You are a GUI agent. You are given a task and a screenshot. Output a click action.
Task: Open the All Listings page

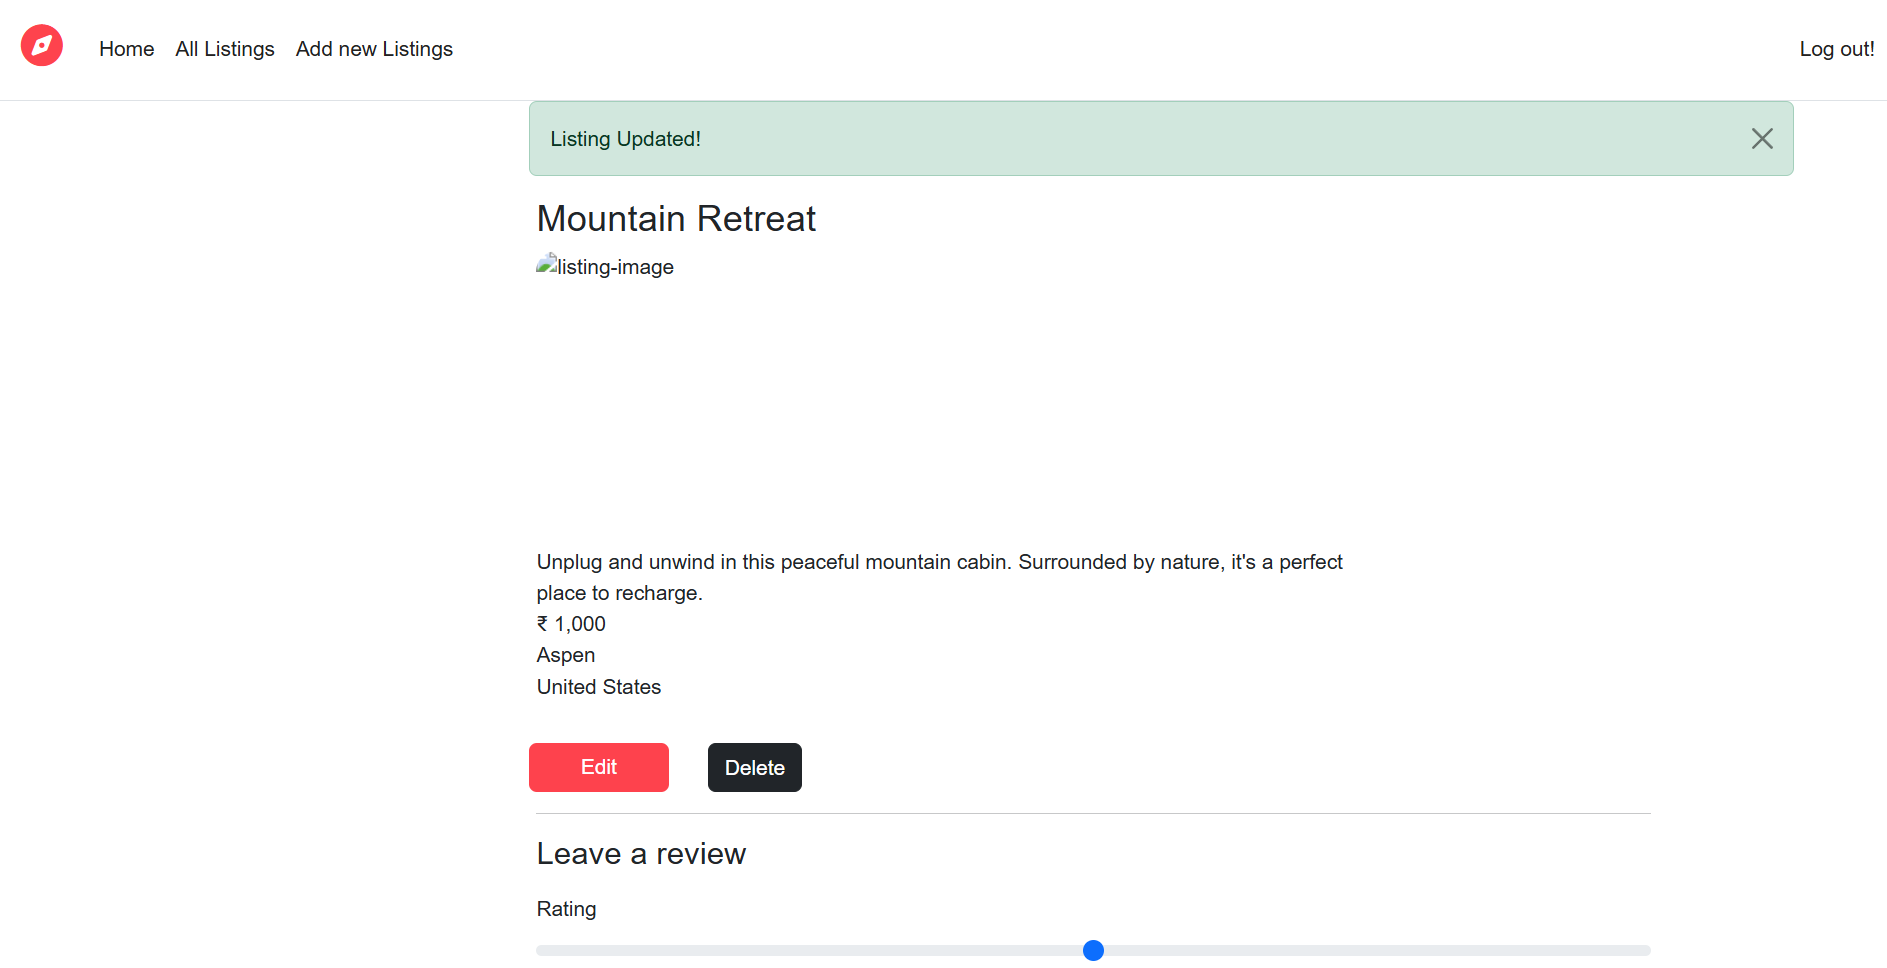click(225, 49)
